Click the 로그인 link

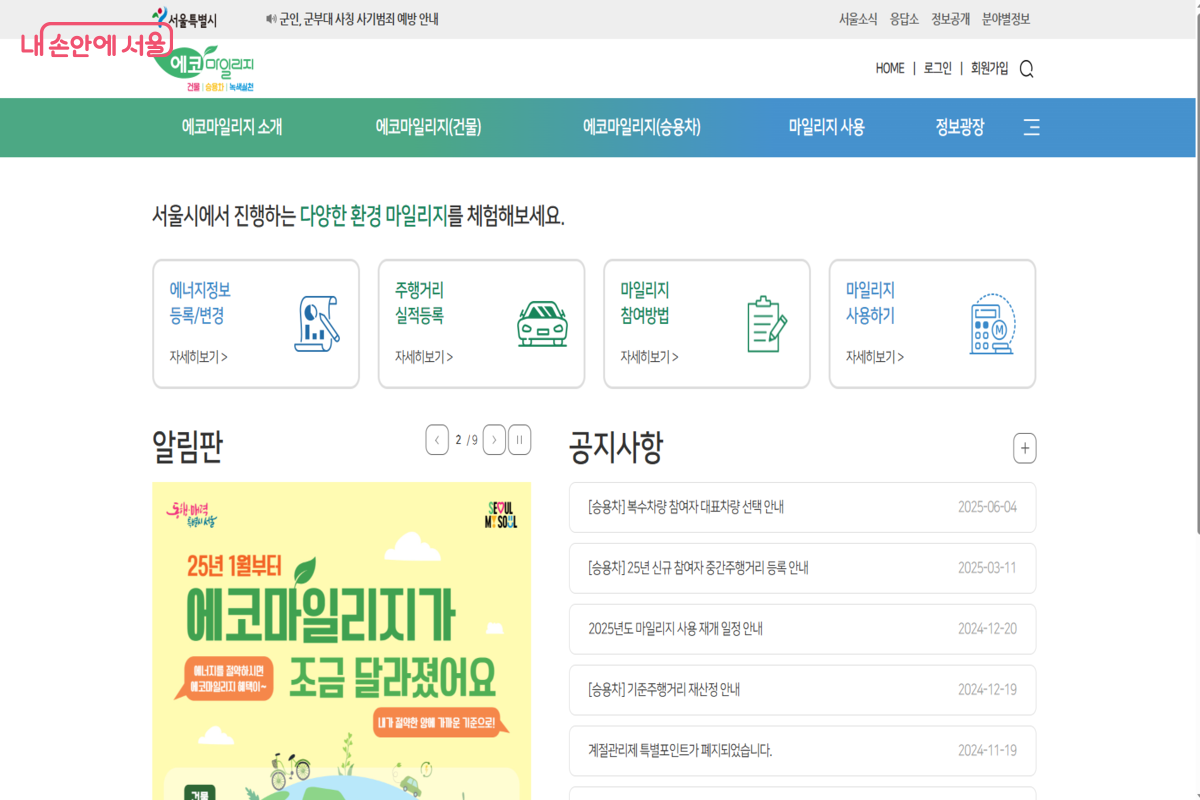click(x=938, y=68)
